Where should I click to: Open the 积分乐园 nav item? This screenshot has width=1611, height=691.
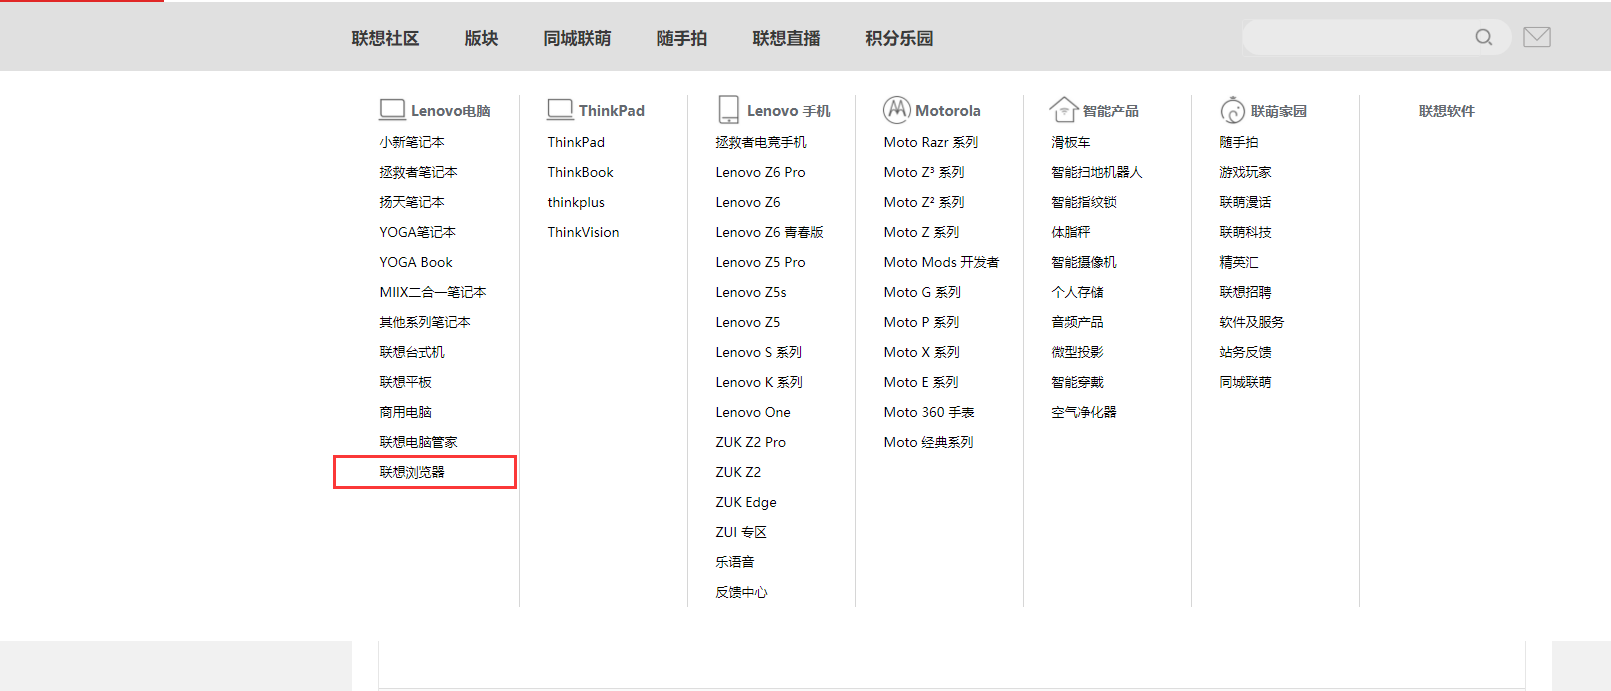(x=899, y=38)
